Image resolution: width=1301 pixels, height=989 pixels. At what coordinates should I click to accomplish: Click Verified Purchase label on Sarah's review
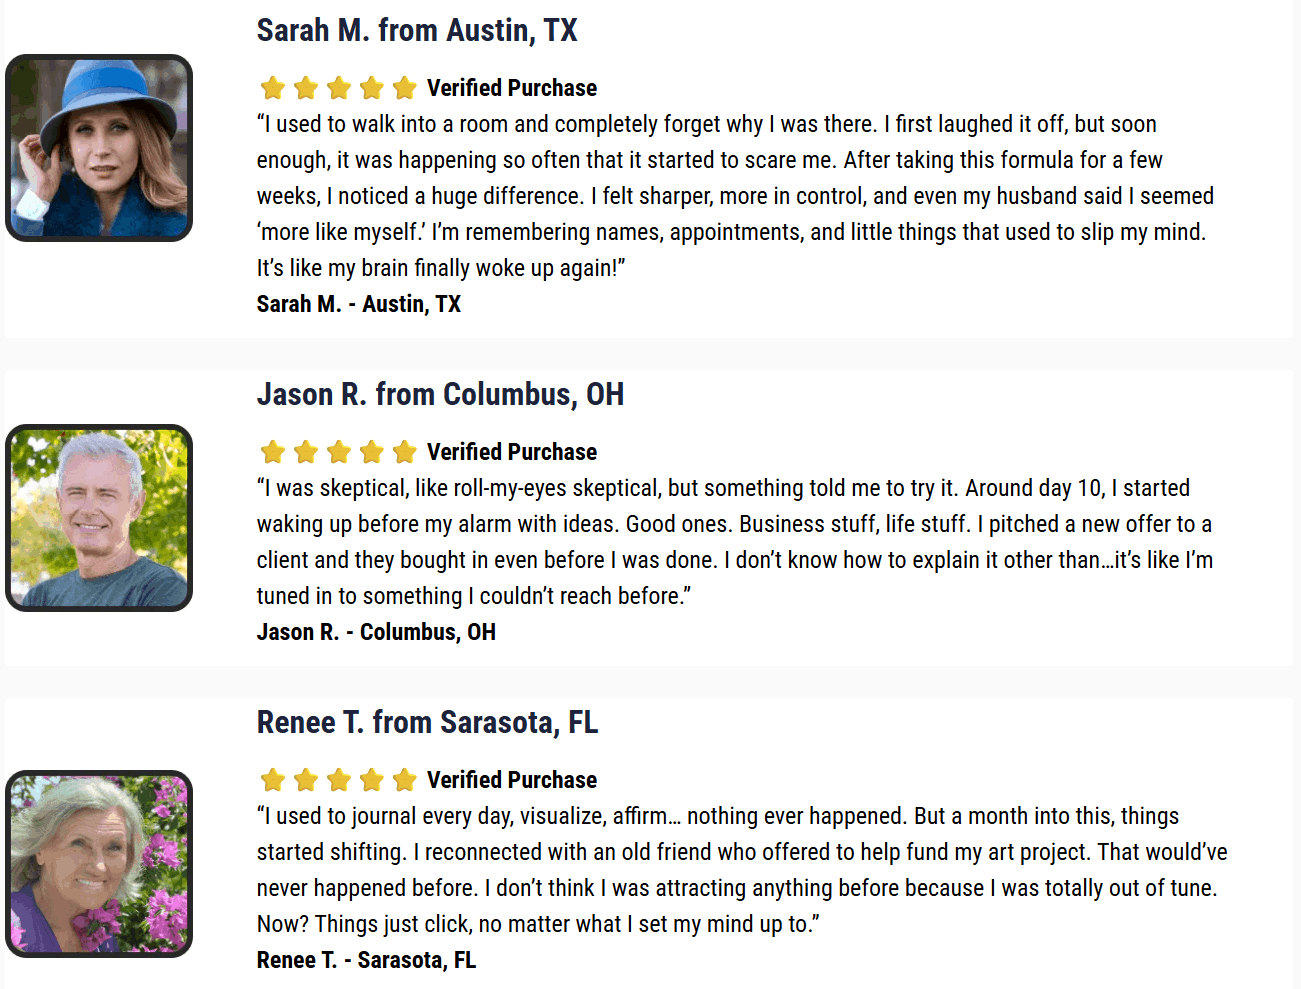(x=512, y=88)
